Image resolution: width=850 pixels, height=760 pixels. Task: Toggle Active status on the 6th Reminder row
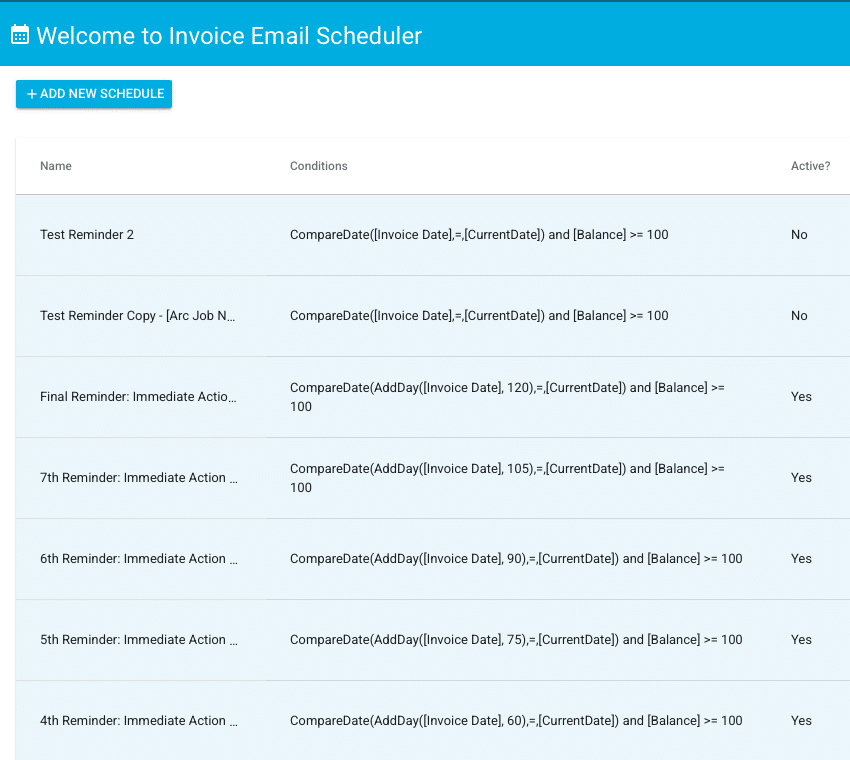(800, 558)
